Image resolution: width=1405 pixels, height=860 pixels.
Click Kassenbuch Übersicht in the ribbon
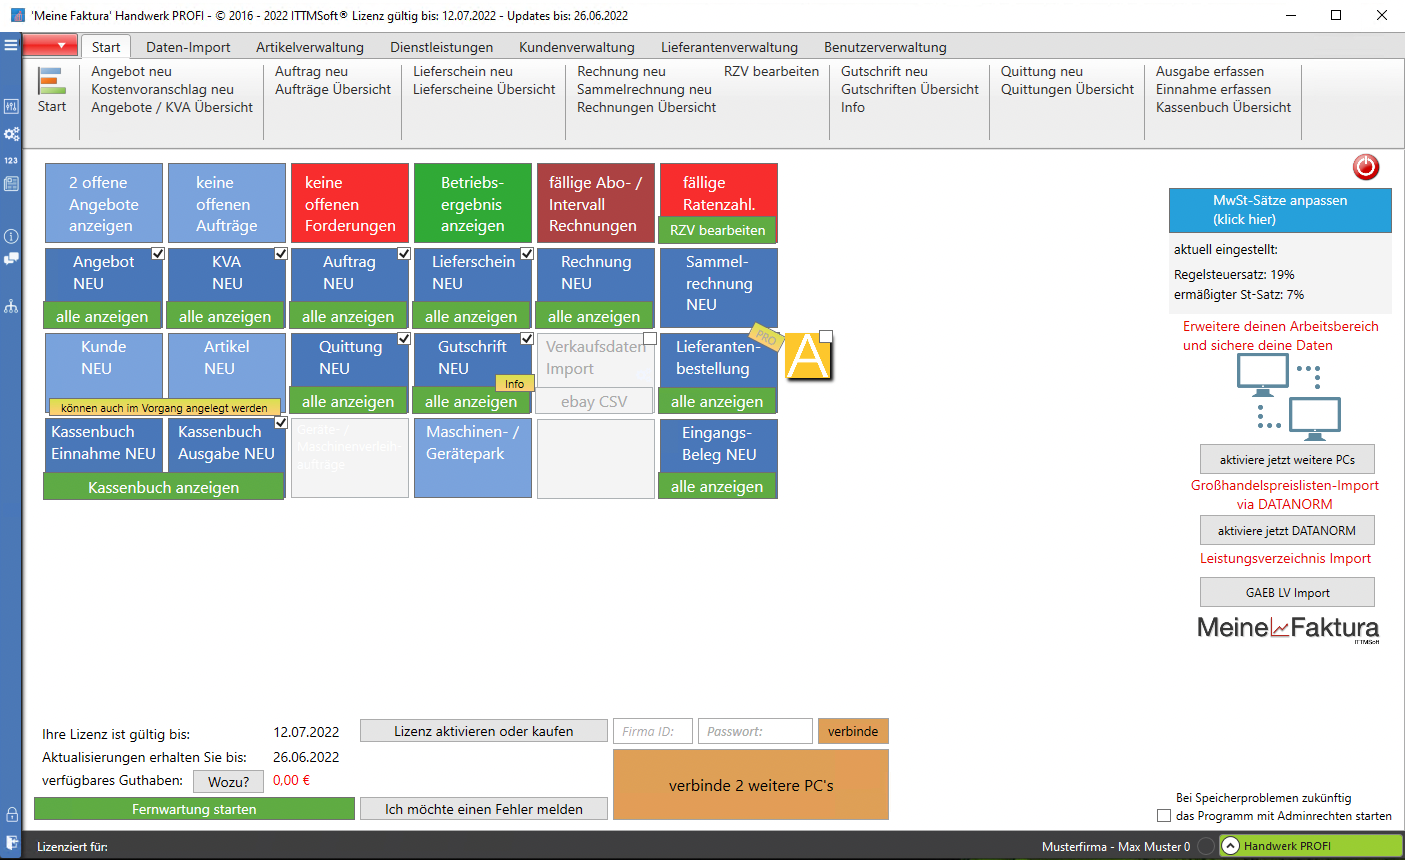pyautogui.click(x=1223, y=107)
